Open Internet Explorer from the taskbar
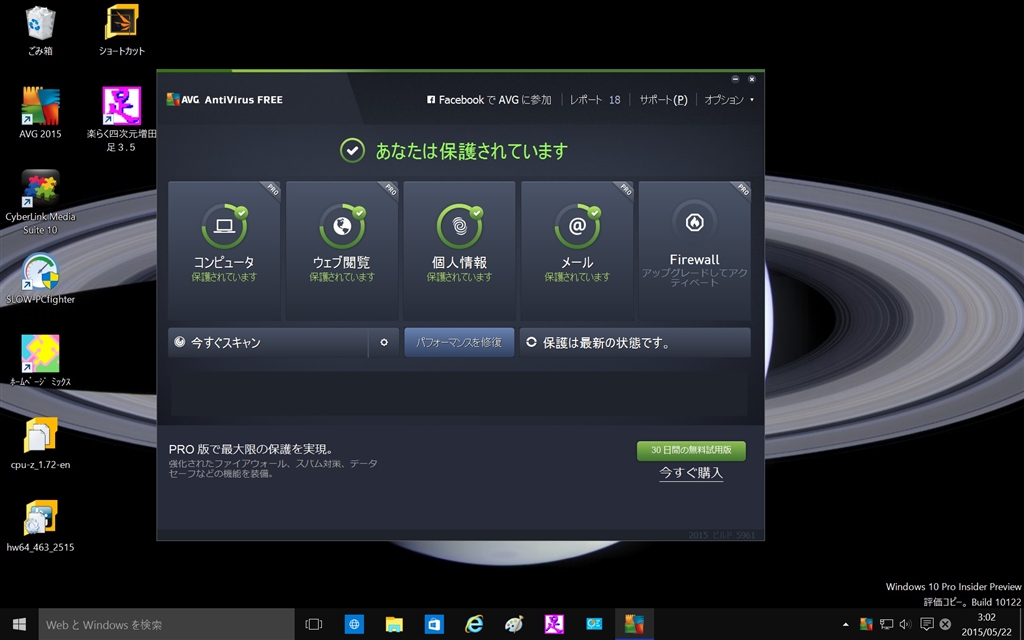 point(473,624)
